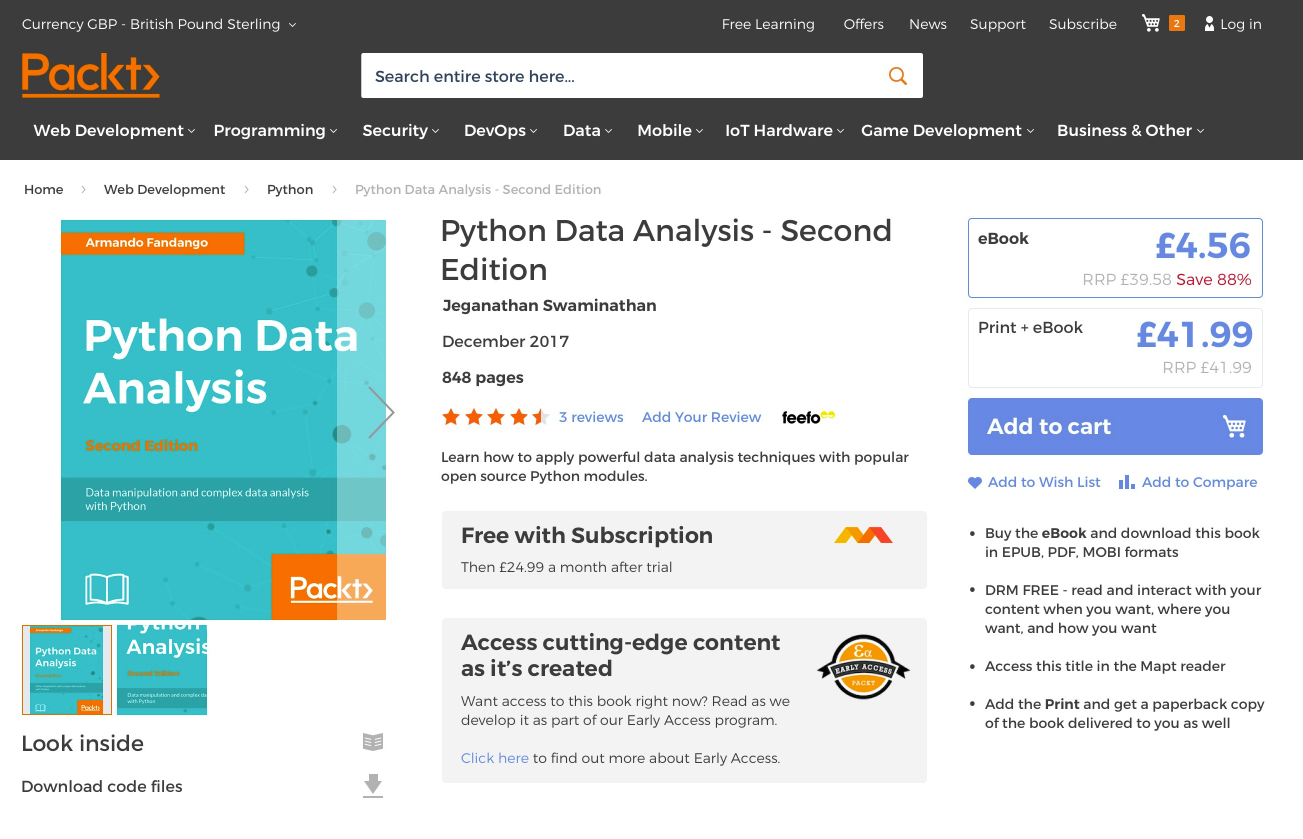Click the cart icon inside Add to cart

(1235, 426)
